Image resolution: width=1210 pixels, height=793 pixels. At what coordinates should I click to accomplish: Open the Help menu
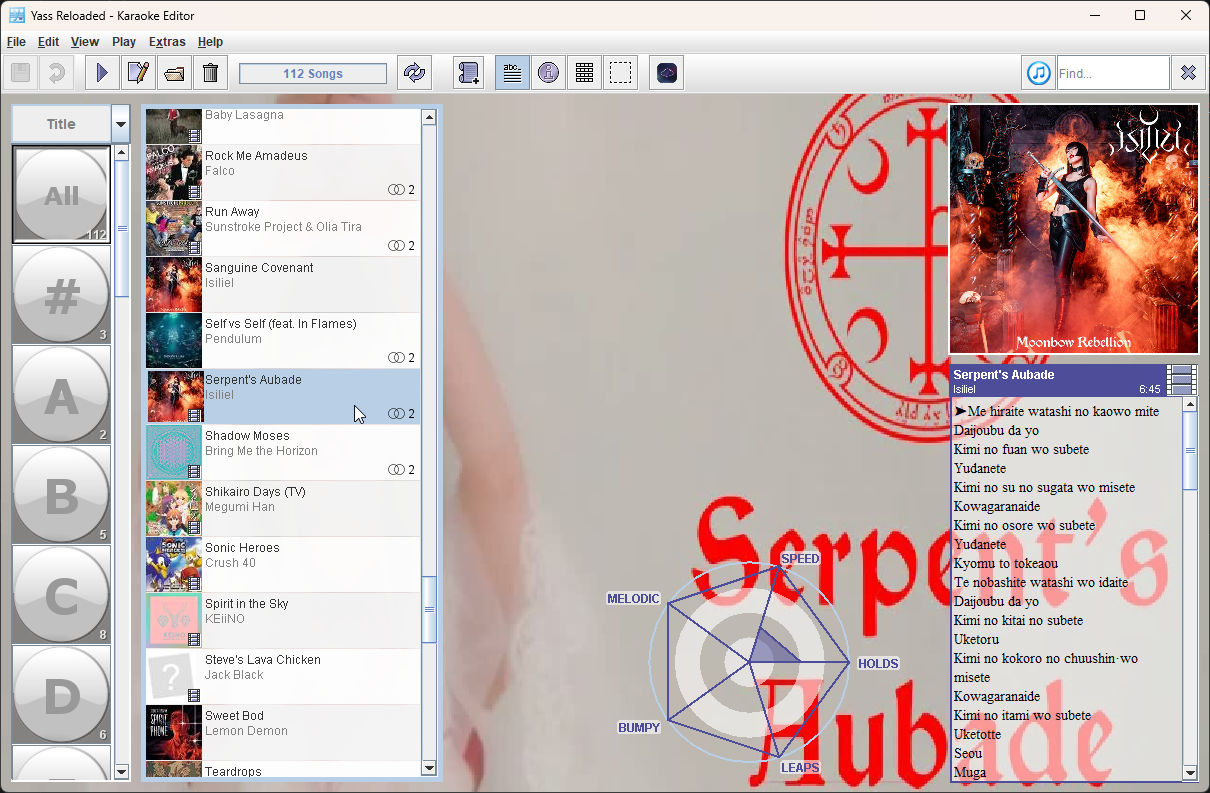coord(210,42)
